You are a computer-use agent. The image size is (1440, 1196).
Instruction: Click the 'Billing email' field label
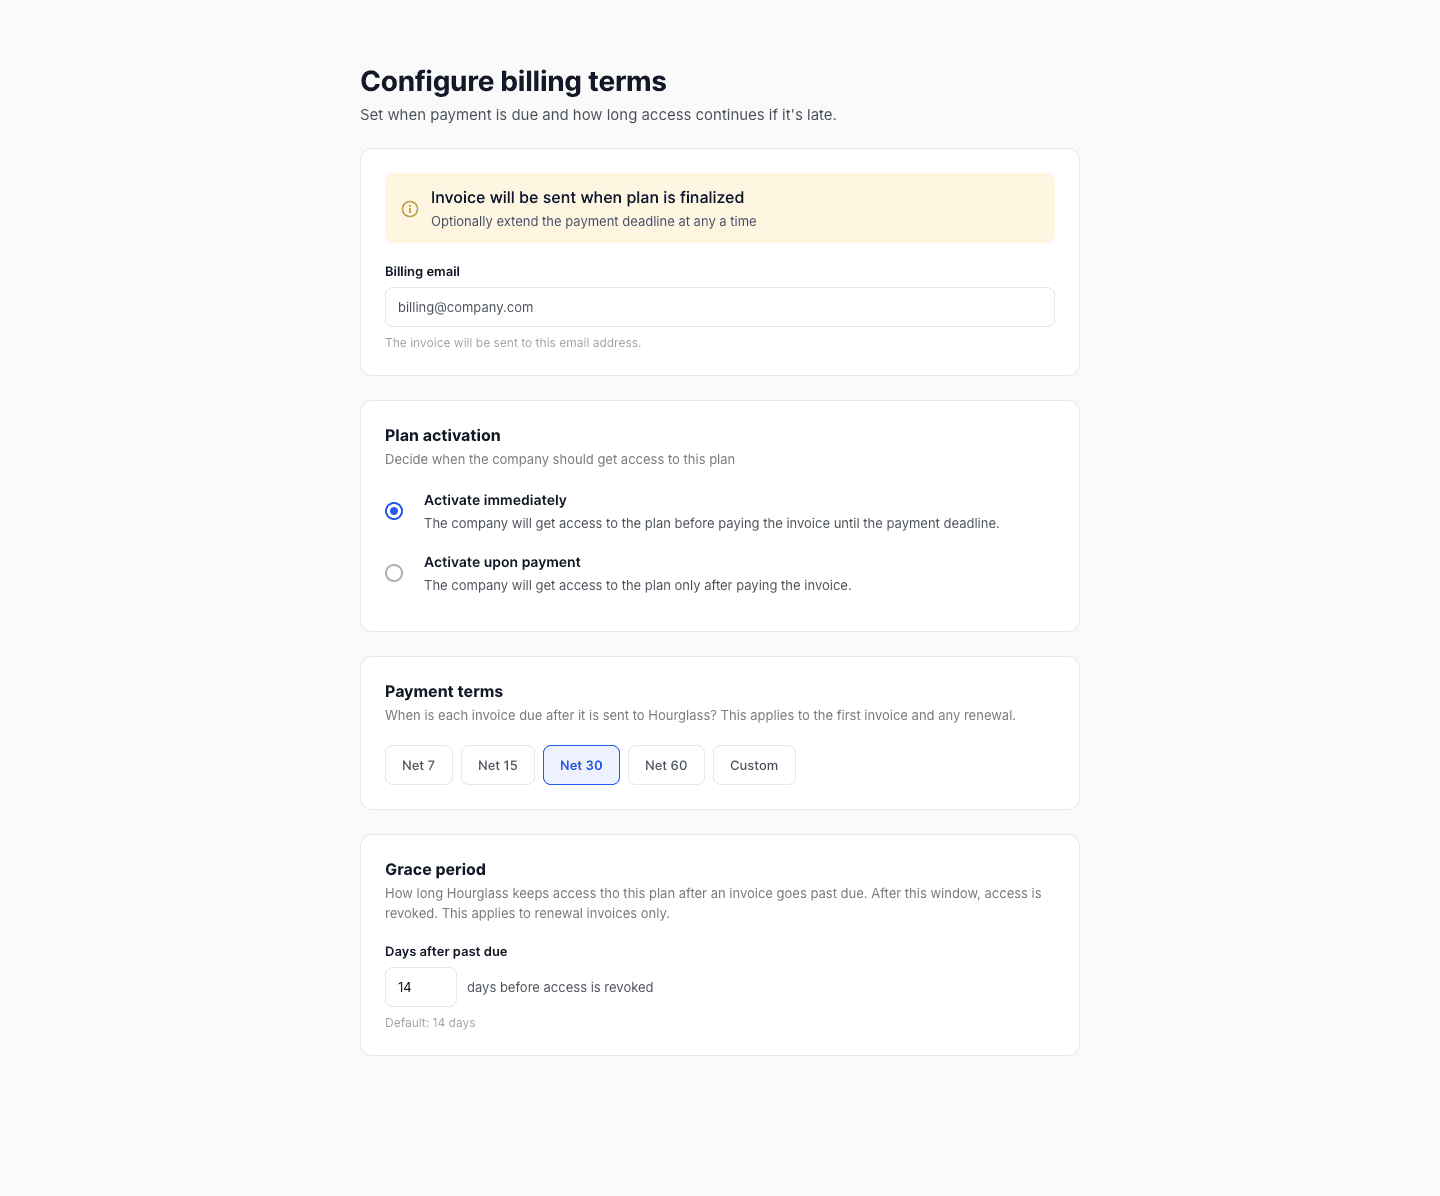(x=422, y=271)
